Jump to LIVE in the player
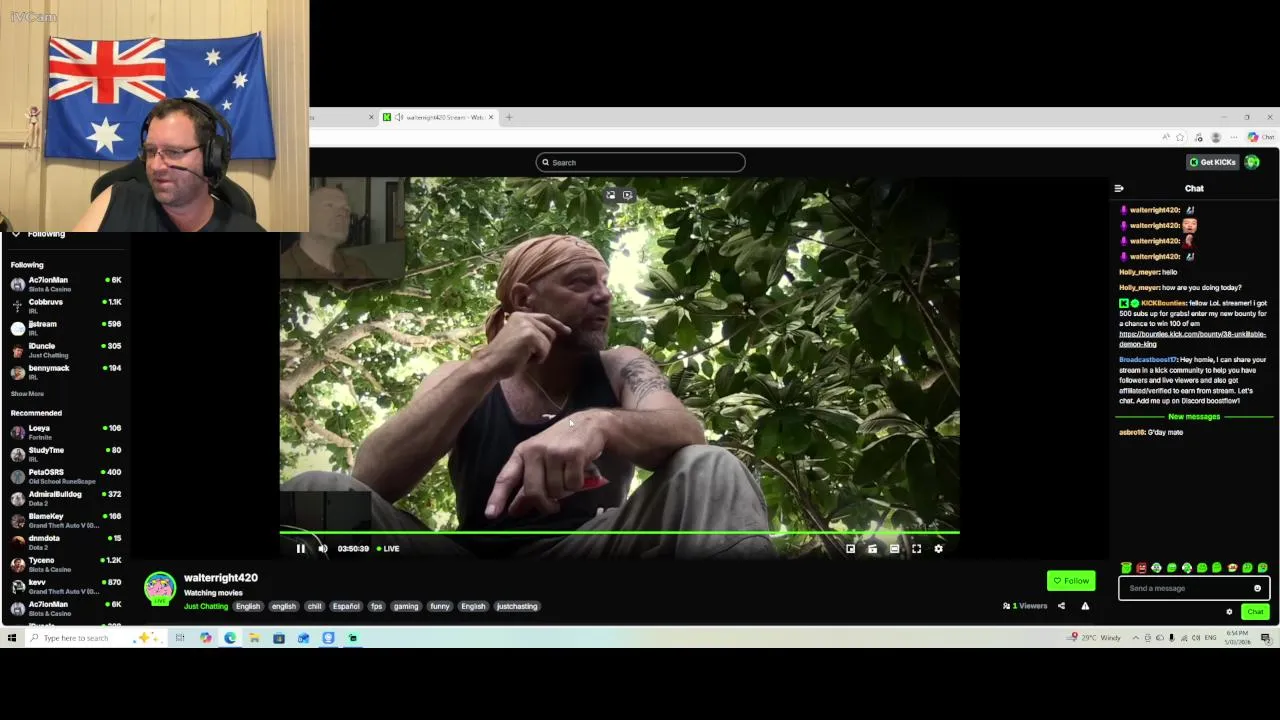This screenshot has width=1280, height=720. click(x=388, y=548)
